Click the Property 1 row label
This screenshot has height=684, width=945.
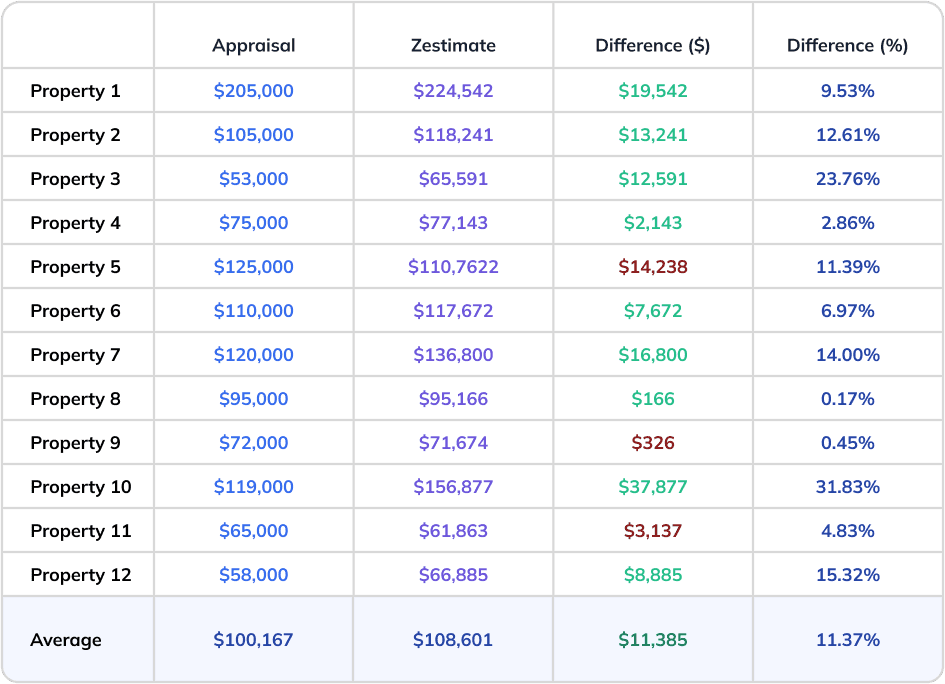(75, 90)
